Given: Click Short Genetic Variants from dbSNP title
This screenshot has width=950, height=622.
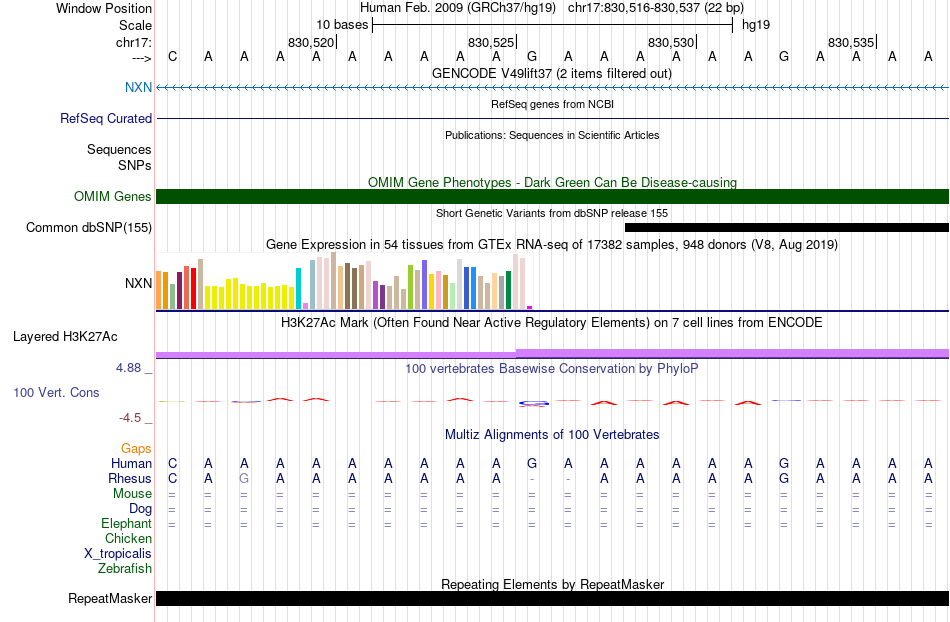Looking at the screenshot, I should pos(552,213).
